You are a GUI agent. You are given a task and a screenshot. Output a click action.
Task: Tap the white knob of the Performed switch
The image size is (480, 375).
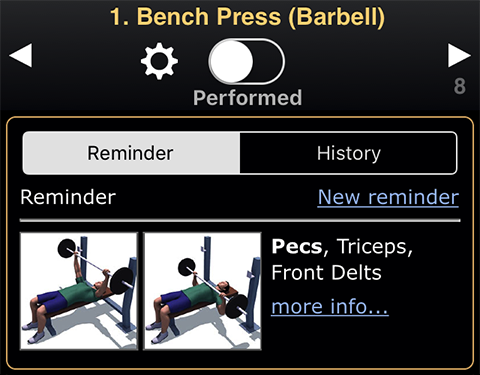[231, 61]
